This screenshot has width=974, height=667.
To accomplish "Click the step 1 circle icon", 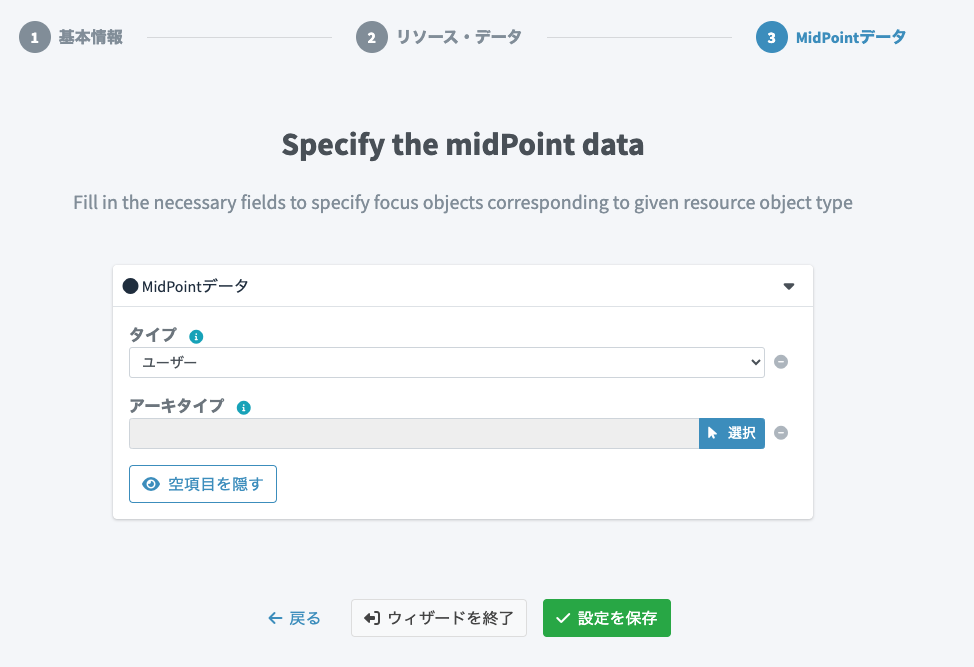I will 34,38.
